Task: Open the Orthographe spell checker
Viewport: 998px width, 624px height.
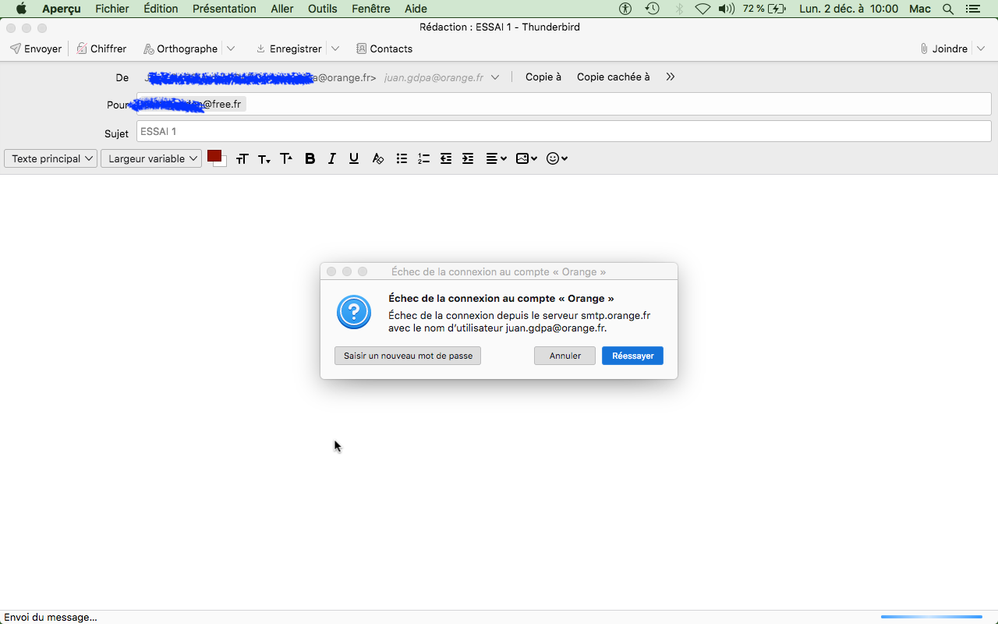Action: (x=181, y=48)
